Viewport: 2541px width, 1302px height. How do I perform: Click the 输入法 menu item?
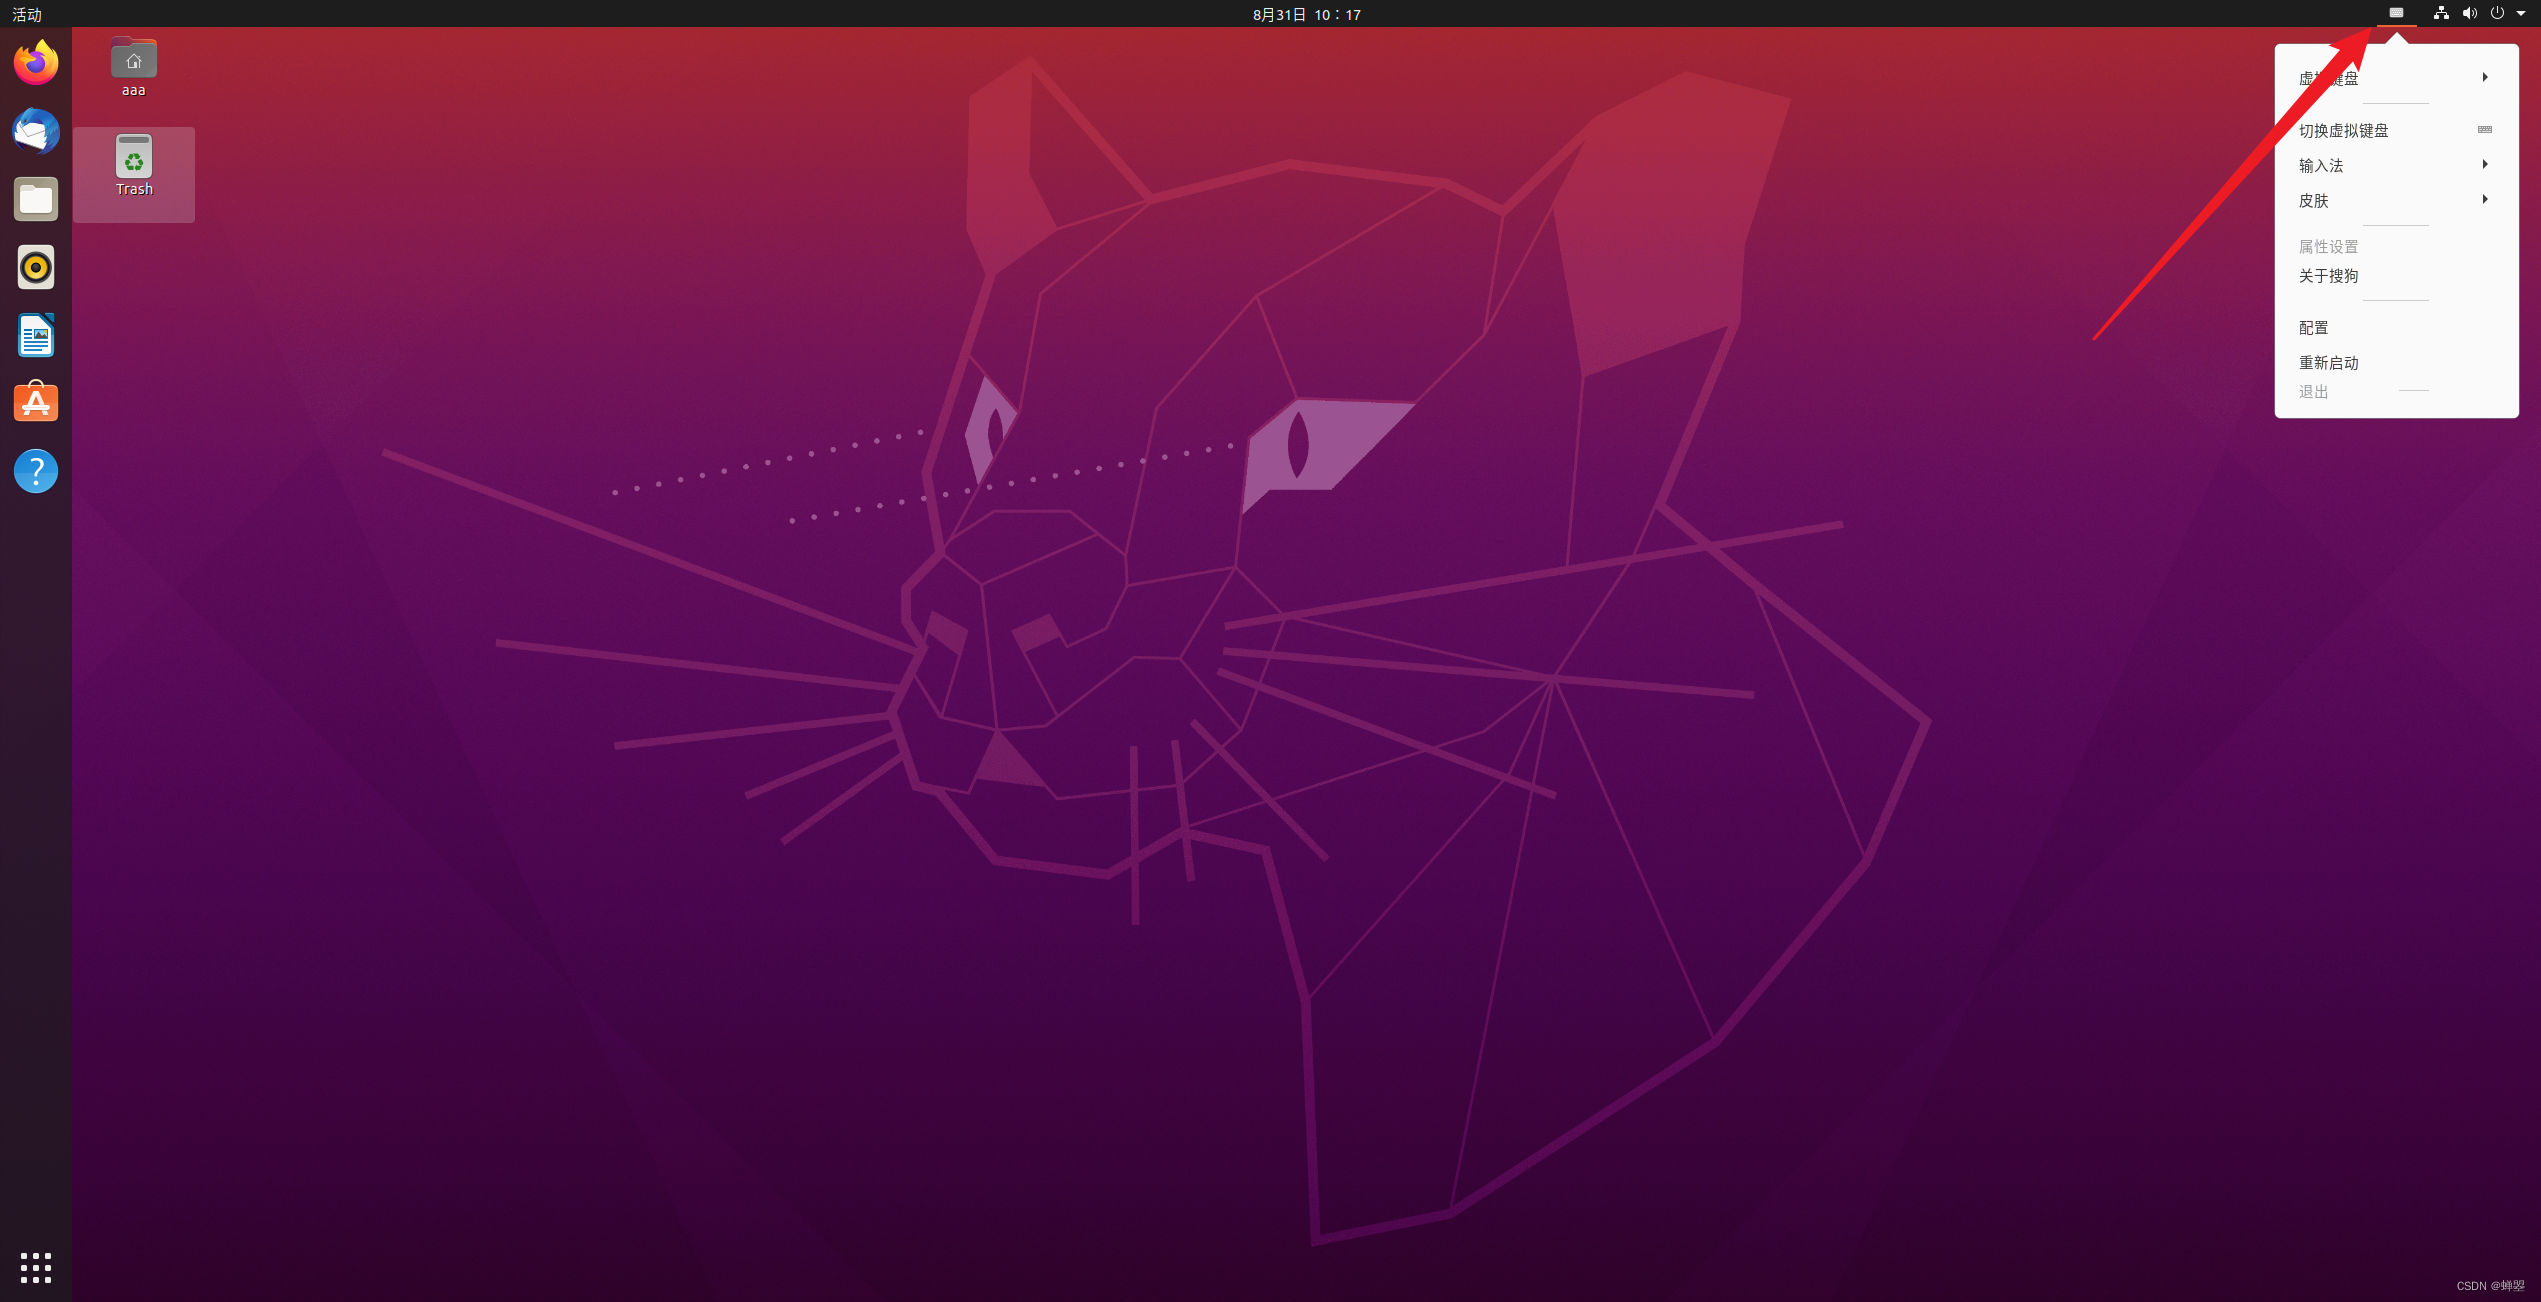pyautogui.click(x=2396, y=165)
